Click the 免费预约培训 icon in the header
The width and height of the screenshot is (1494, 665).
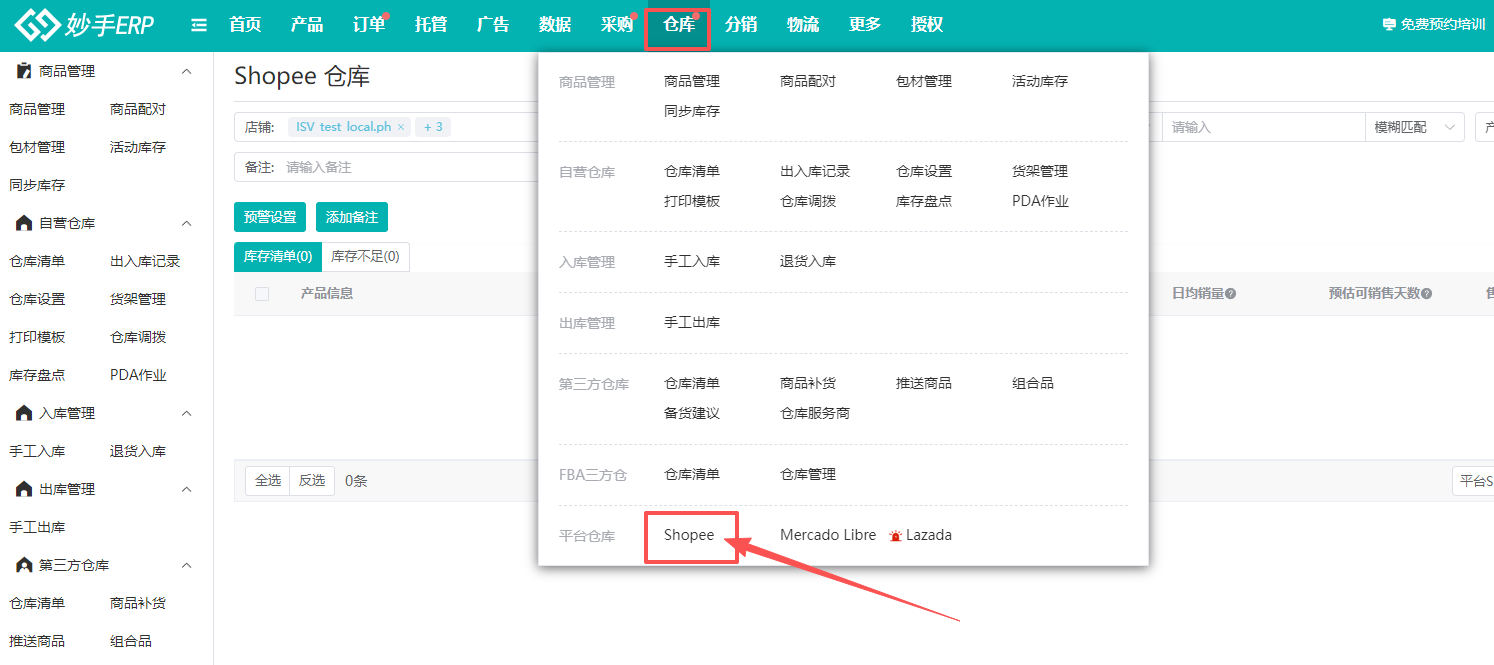click(x=1388, y=24)
